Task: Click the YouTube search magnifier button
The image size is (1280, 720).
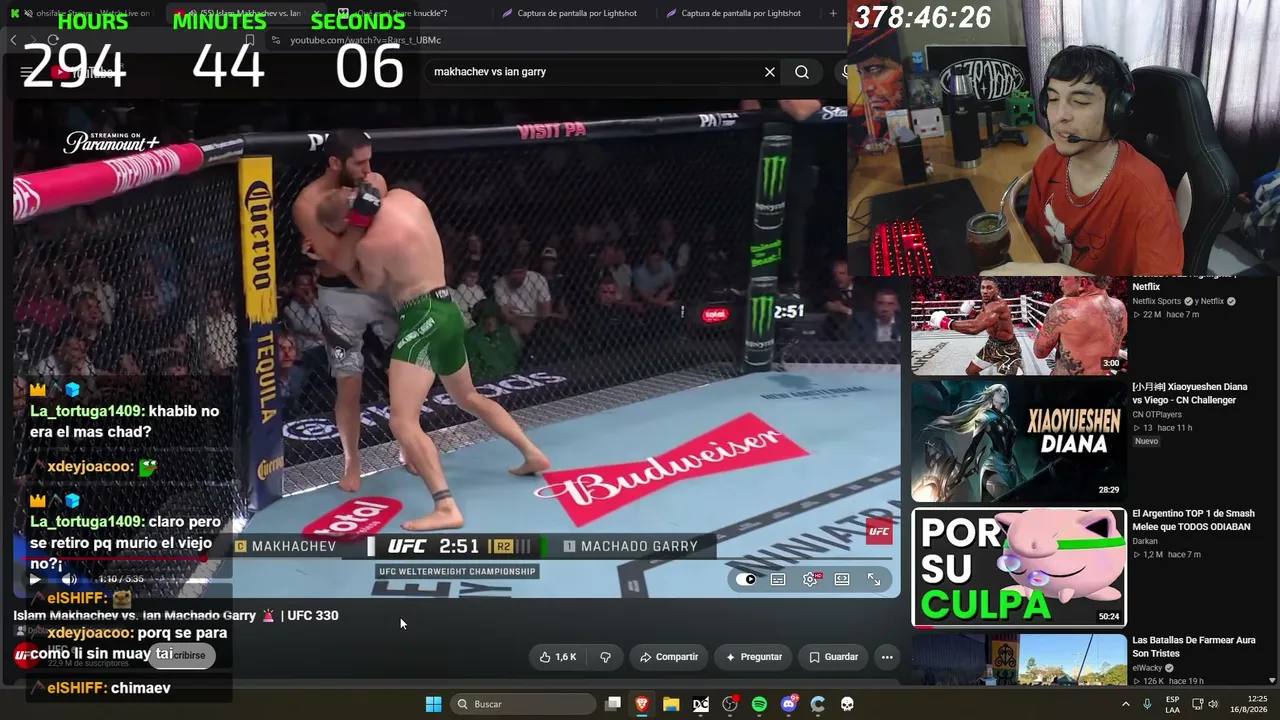Action: 802,72
